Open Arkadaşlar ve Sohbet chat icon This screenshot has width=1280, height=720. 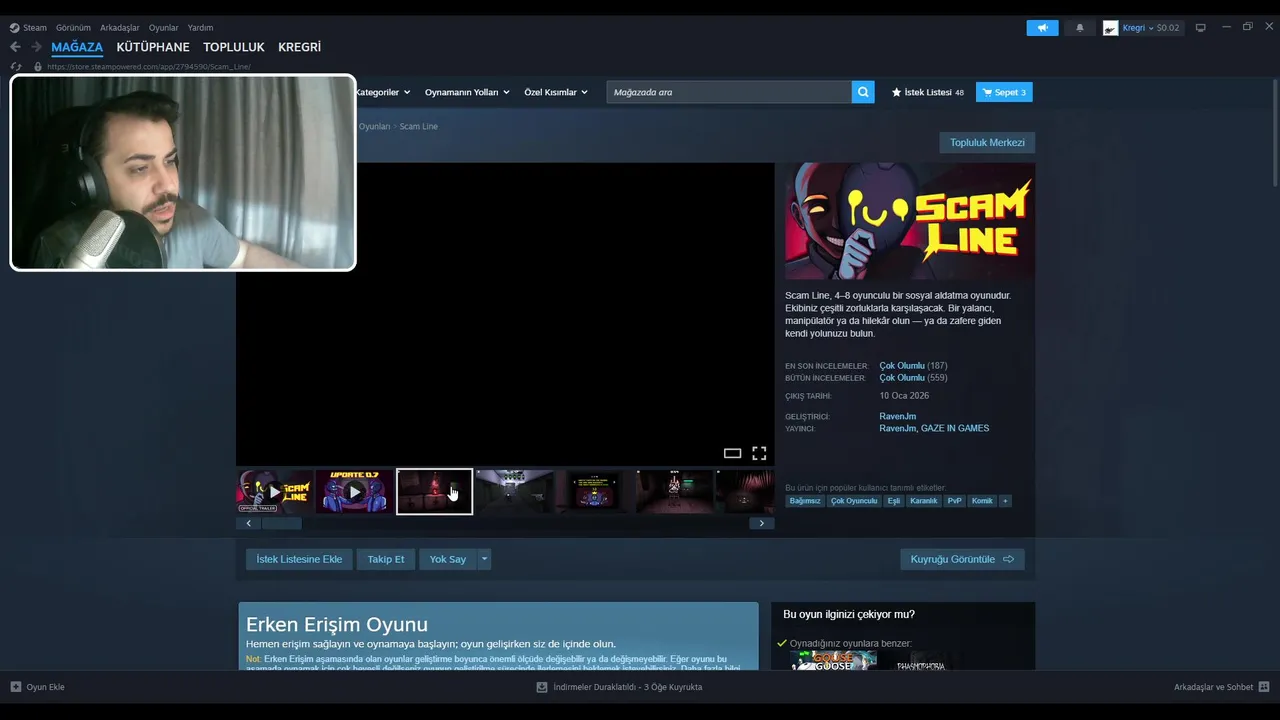coord(1264,687)
